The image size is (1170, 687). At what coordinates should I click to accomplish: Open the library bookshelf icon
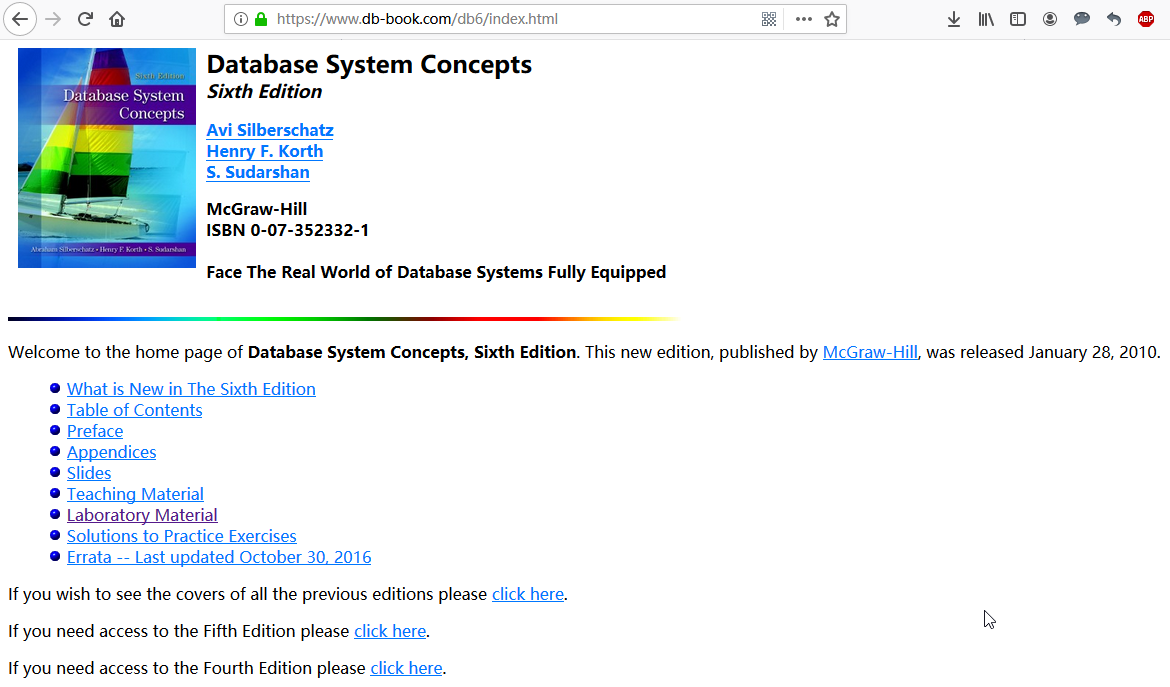pyautogui.click(x=986, y=19)
